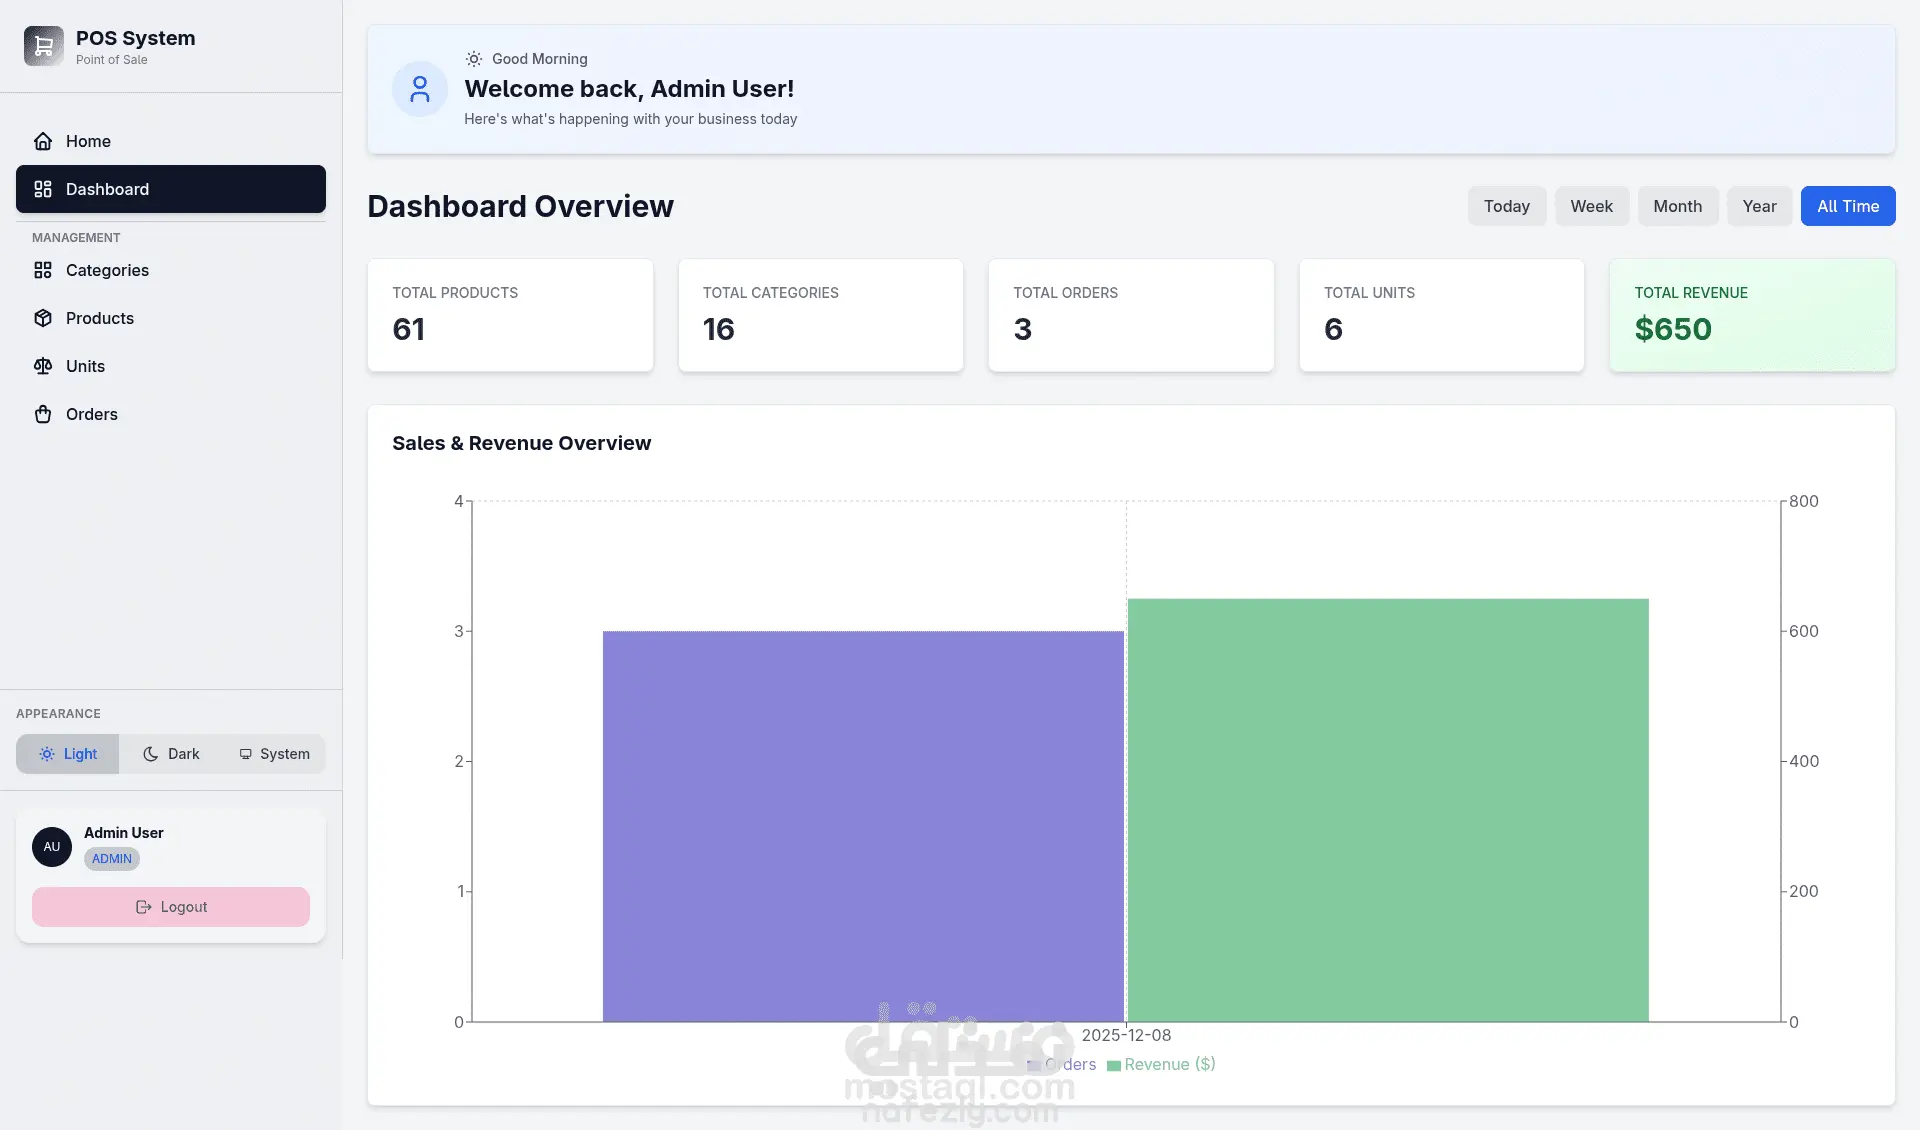
Task: Click the AU avatar circle
Action: point(52,846)
